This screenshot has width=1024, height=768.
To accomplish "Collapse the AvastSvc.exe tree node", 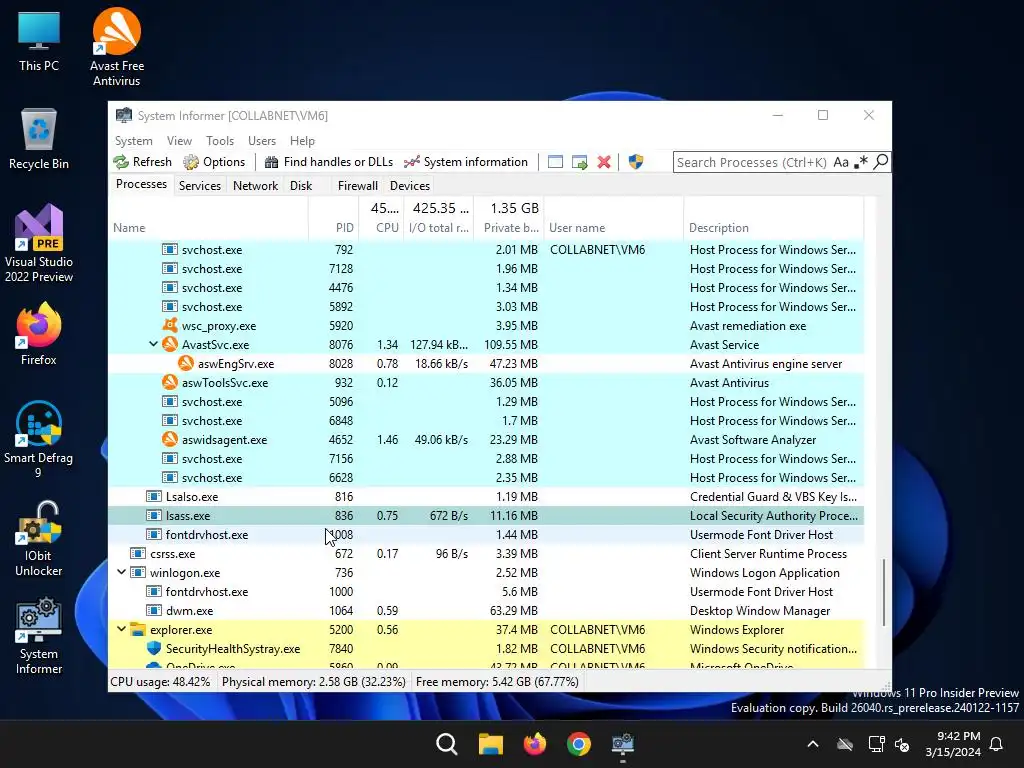I will click(x=153, y=344).
